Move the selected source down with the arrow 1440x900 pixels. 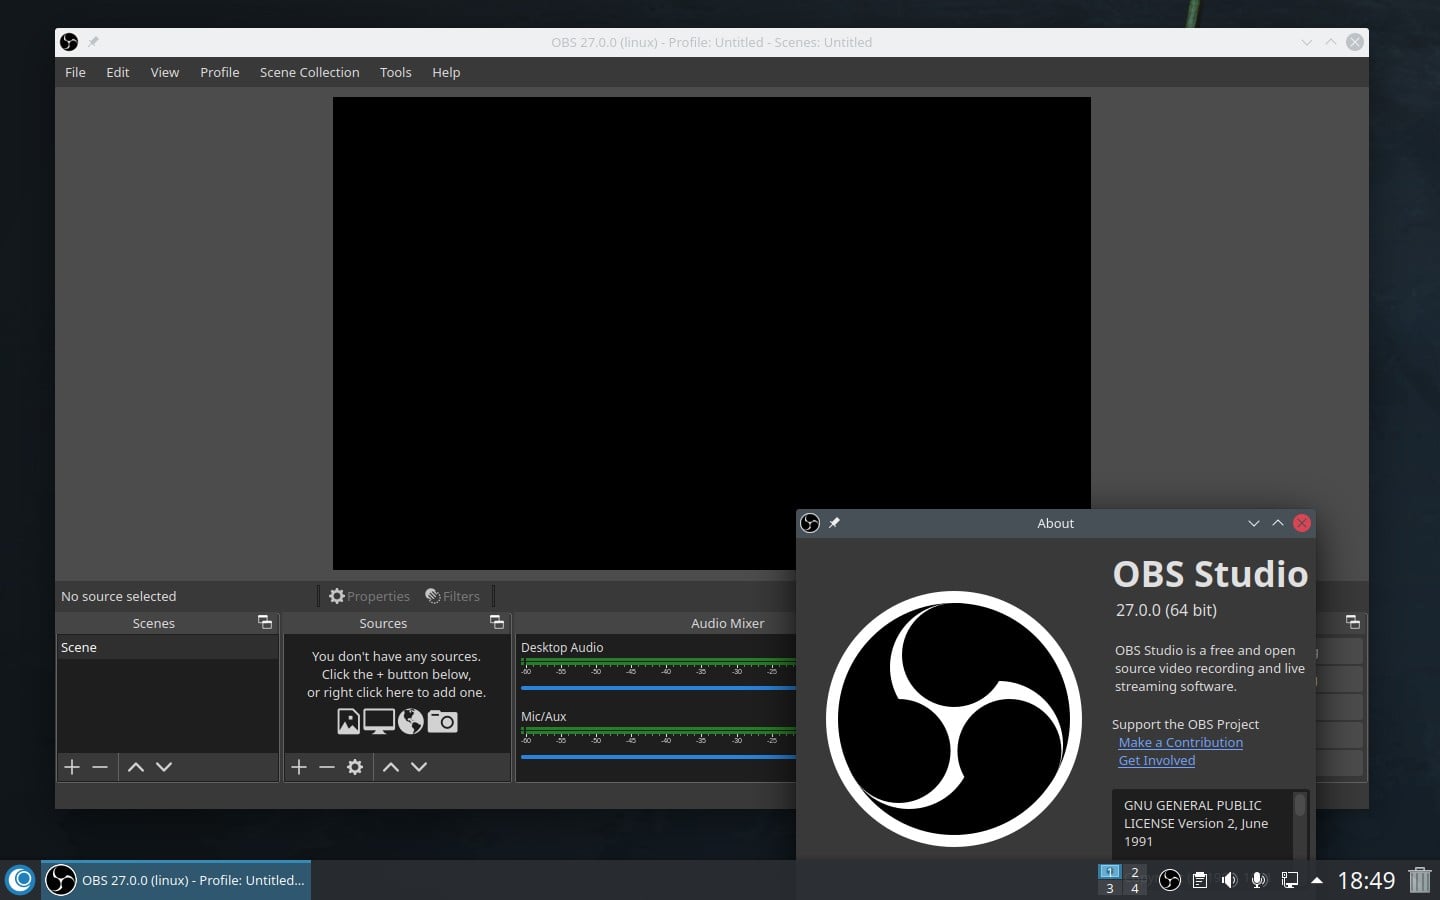point(419,767)
